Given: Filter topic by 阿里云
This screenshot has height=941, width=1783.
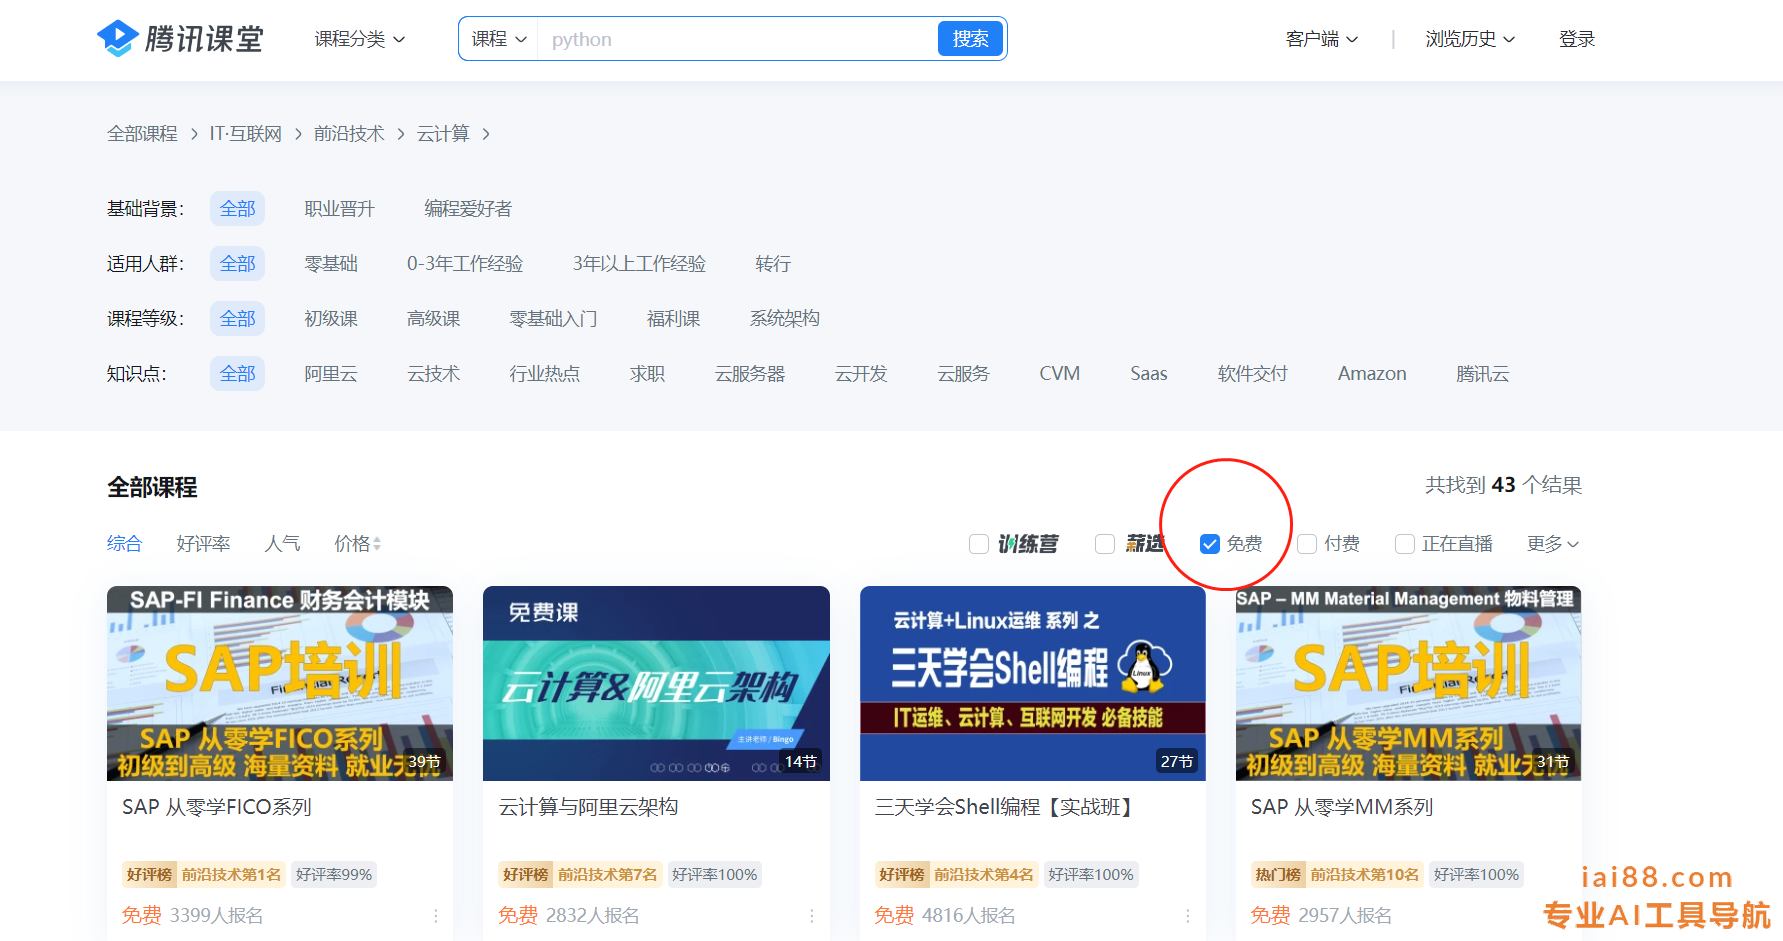Looking at the screenshot, I should [331, 374].
